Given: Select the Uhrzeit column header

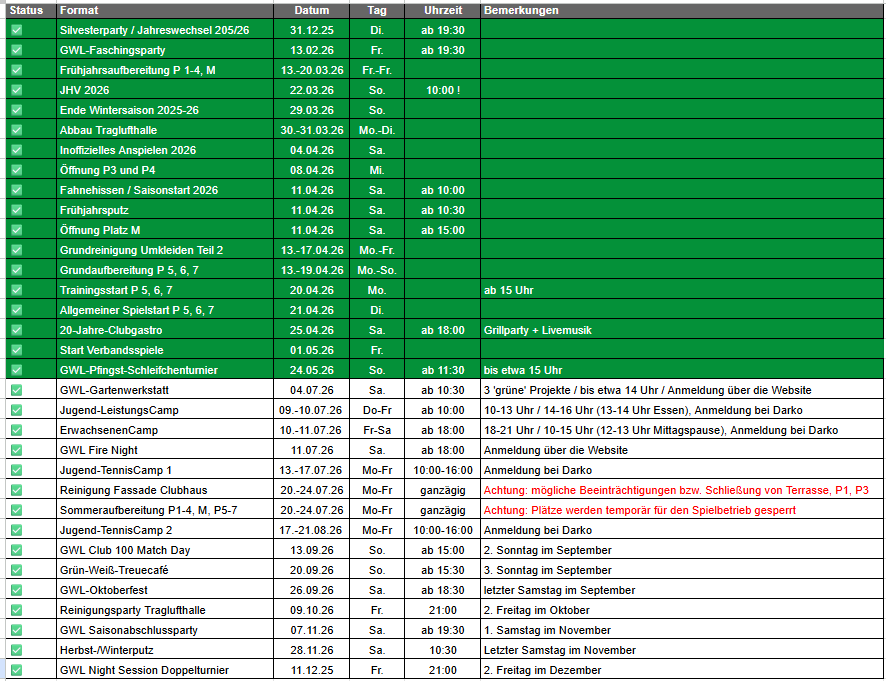Looking at the screenshot, I should 442,10.
